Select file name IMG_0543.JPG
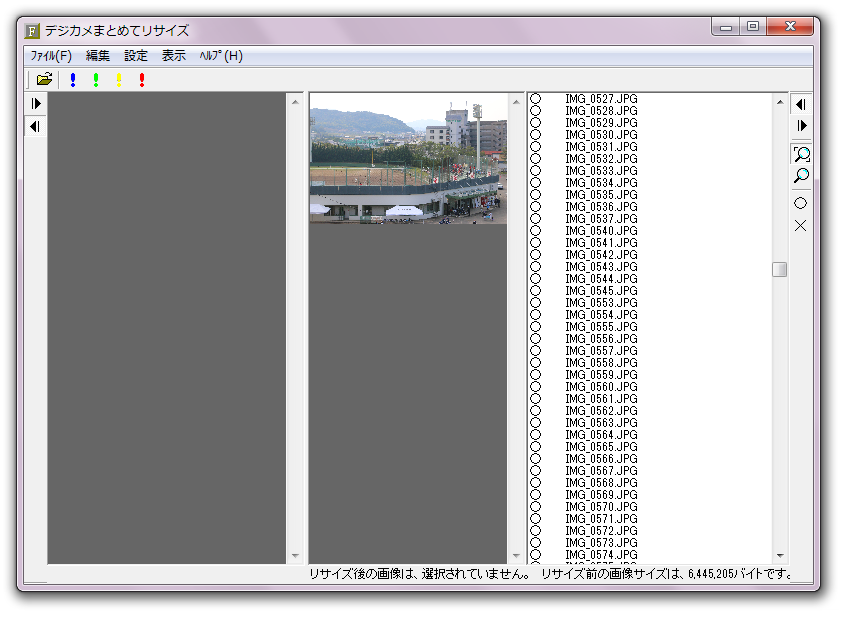Viewport: 850px width, 620px height. pos(601,267)
